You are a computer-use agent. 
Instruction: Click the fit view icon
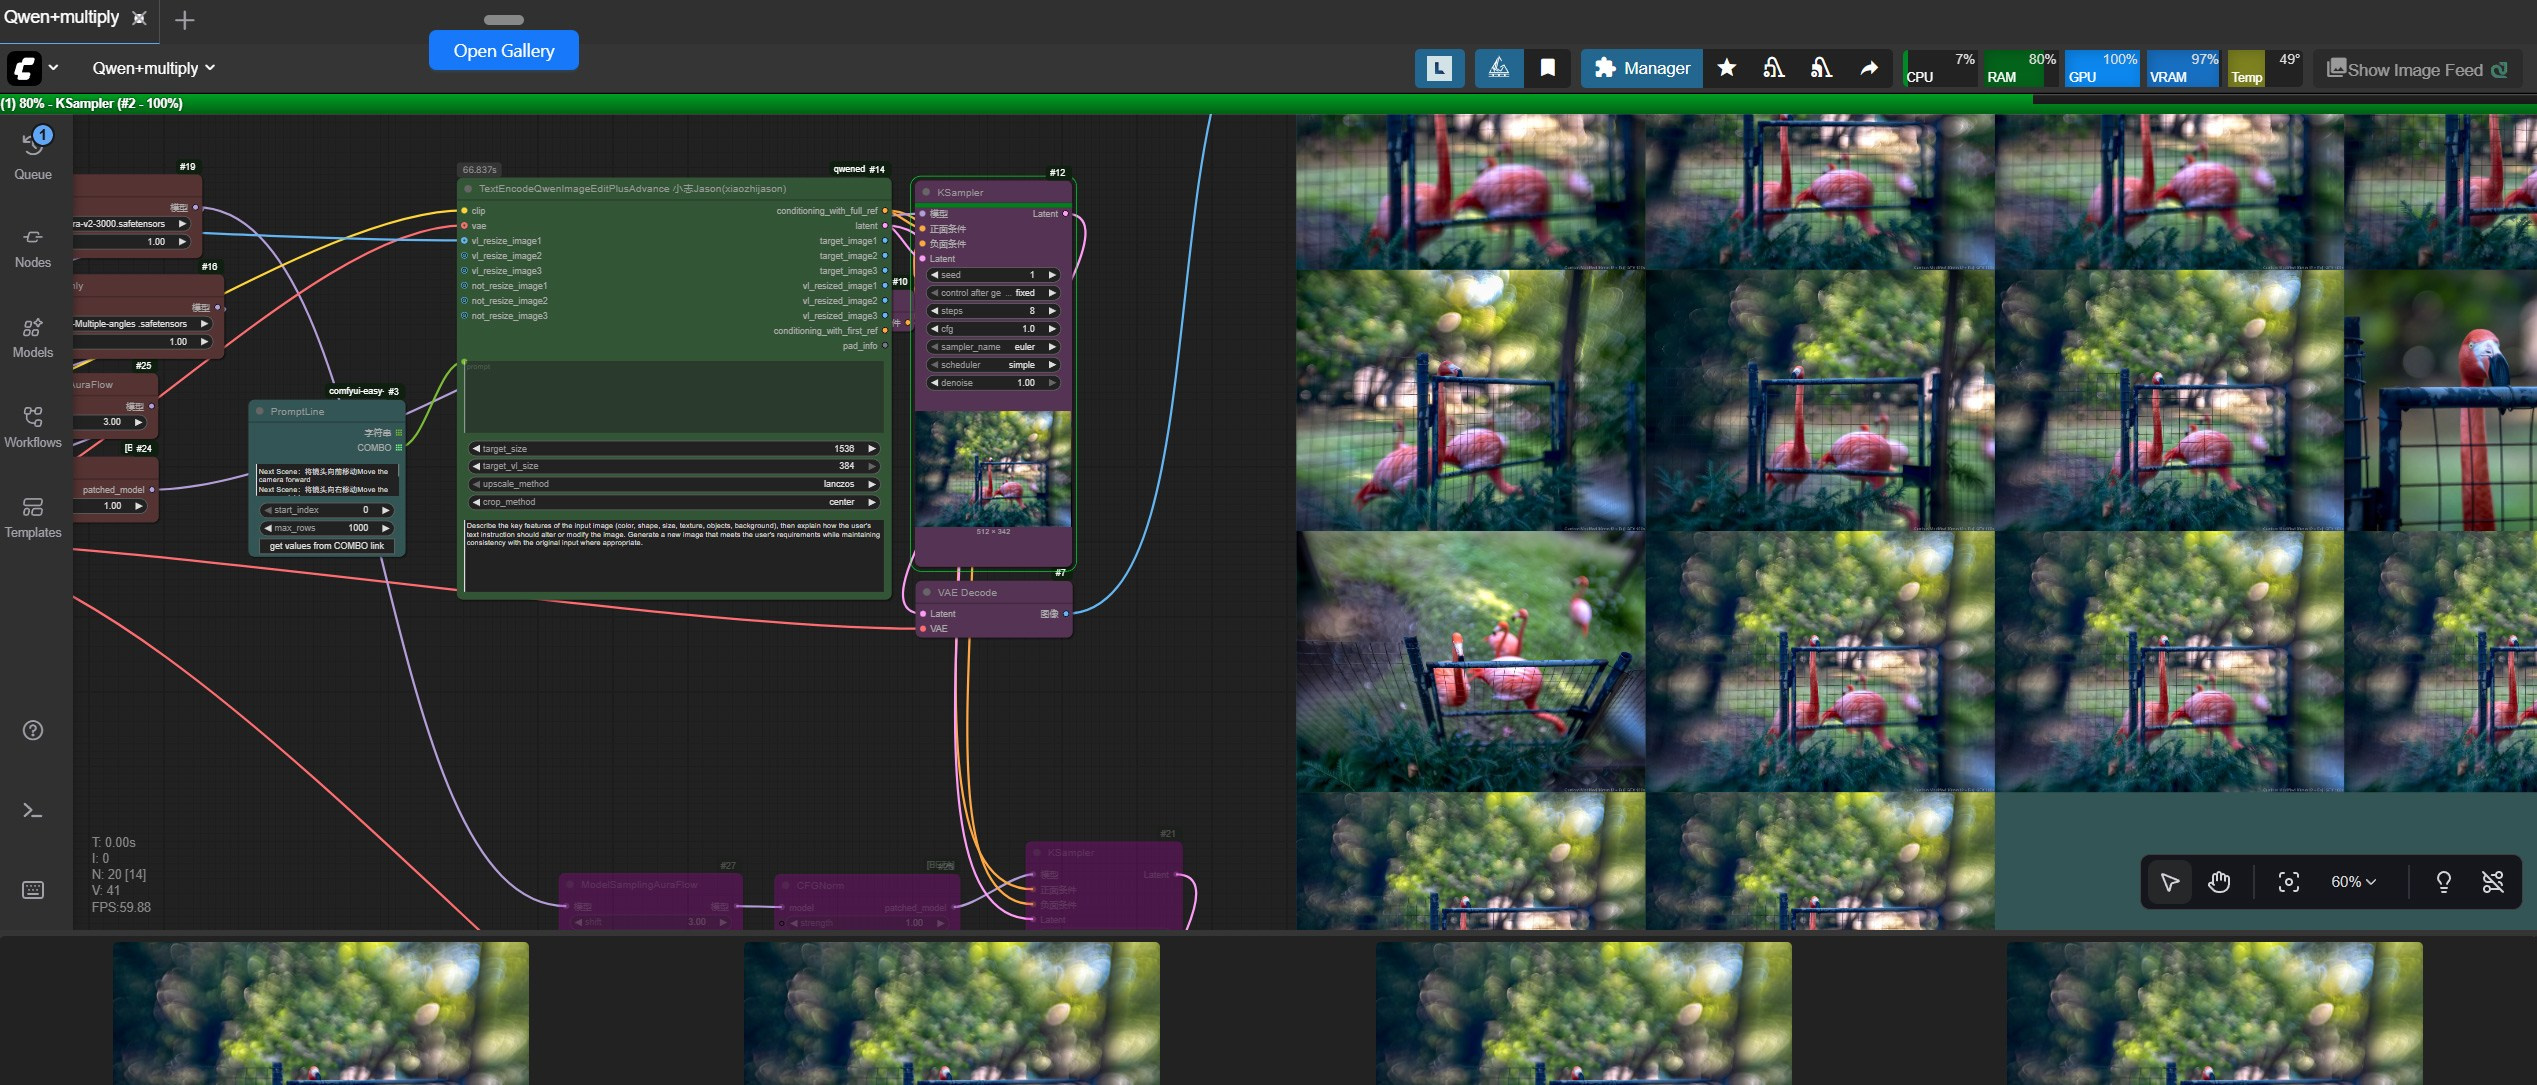[x=2288, y=881]
